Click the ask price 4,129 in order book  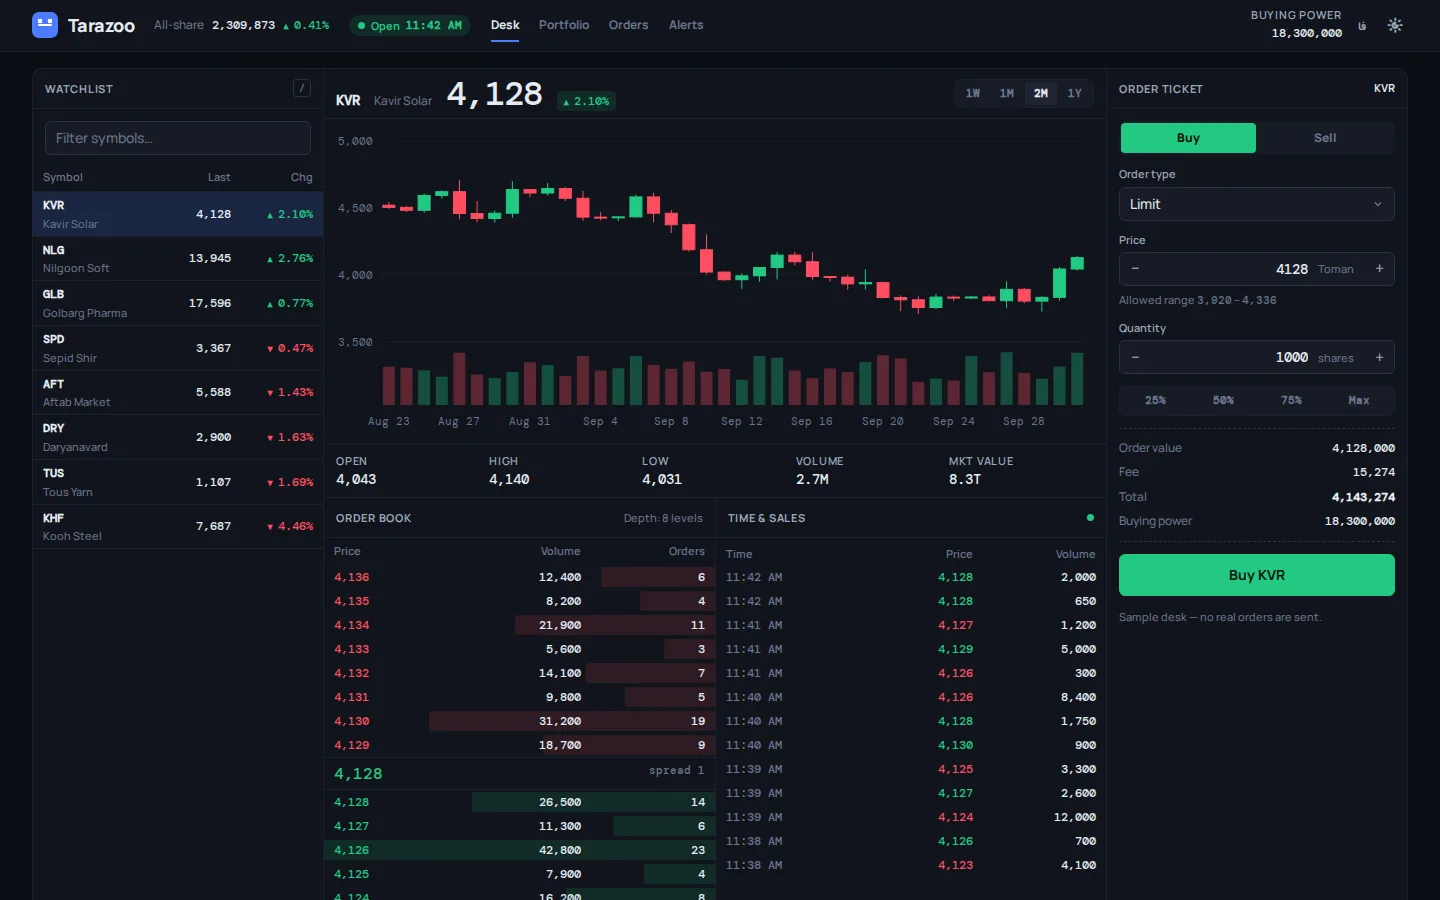(352, 745)
